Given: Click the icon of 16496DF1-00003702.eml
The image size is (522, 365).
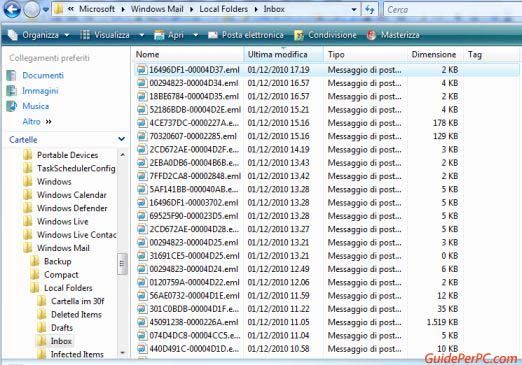Looking at the screenshot, I should (x=142, y=203).
